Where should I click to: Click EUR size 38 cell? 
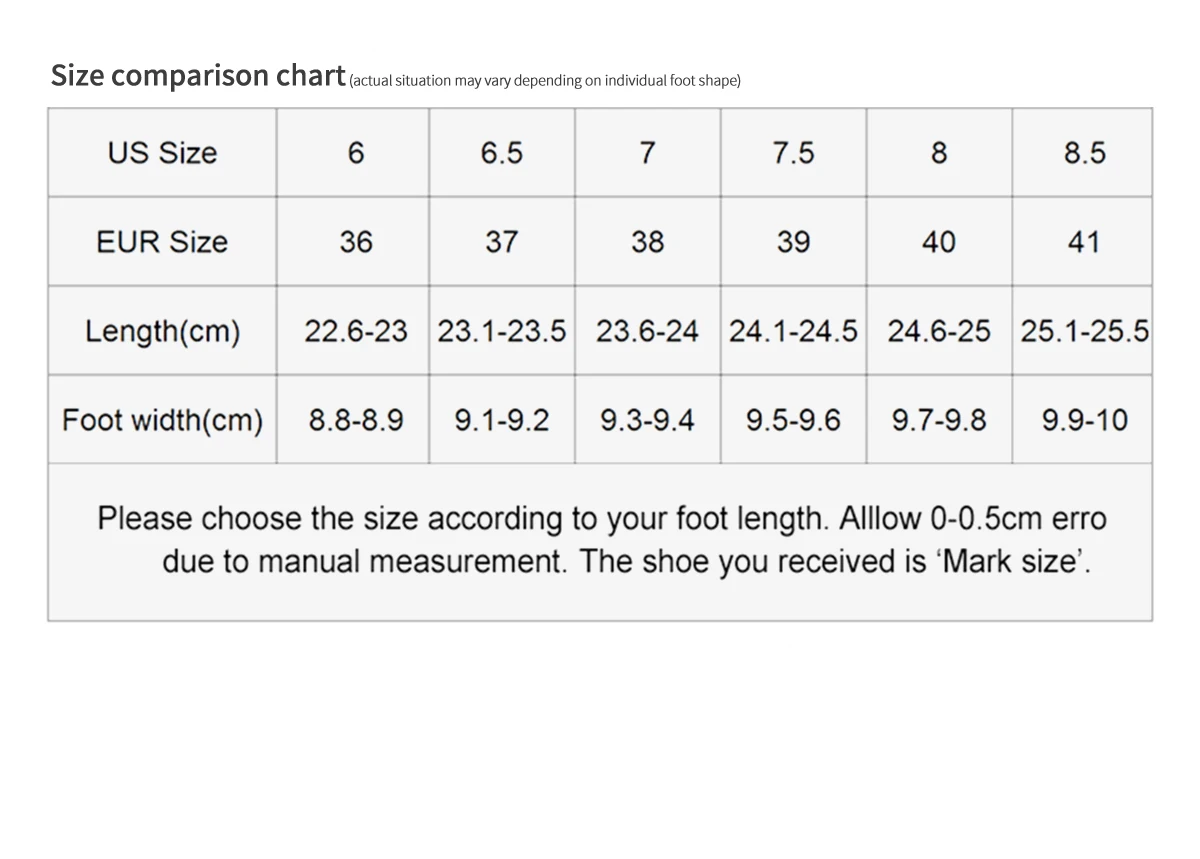(x=647, y=241)
